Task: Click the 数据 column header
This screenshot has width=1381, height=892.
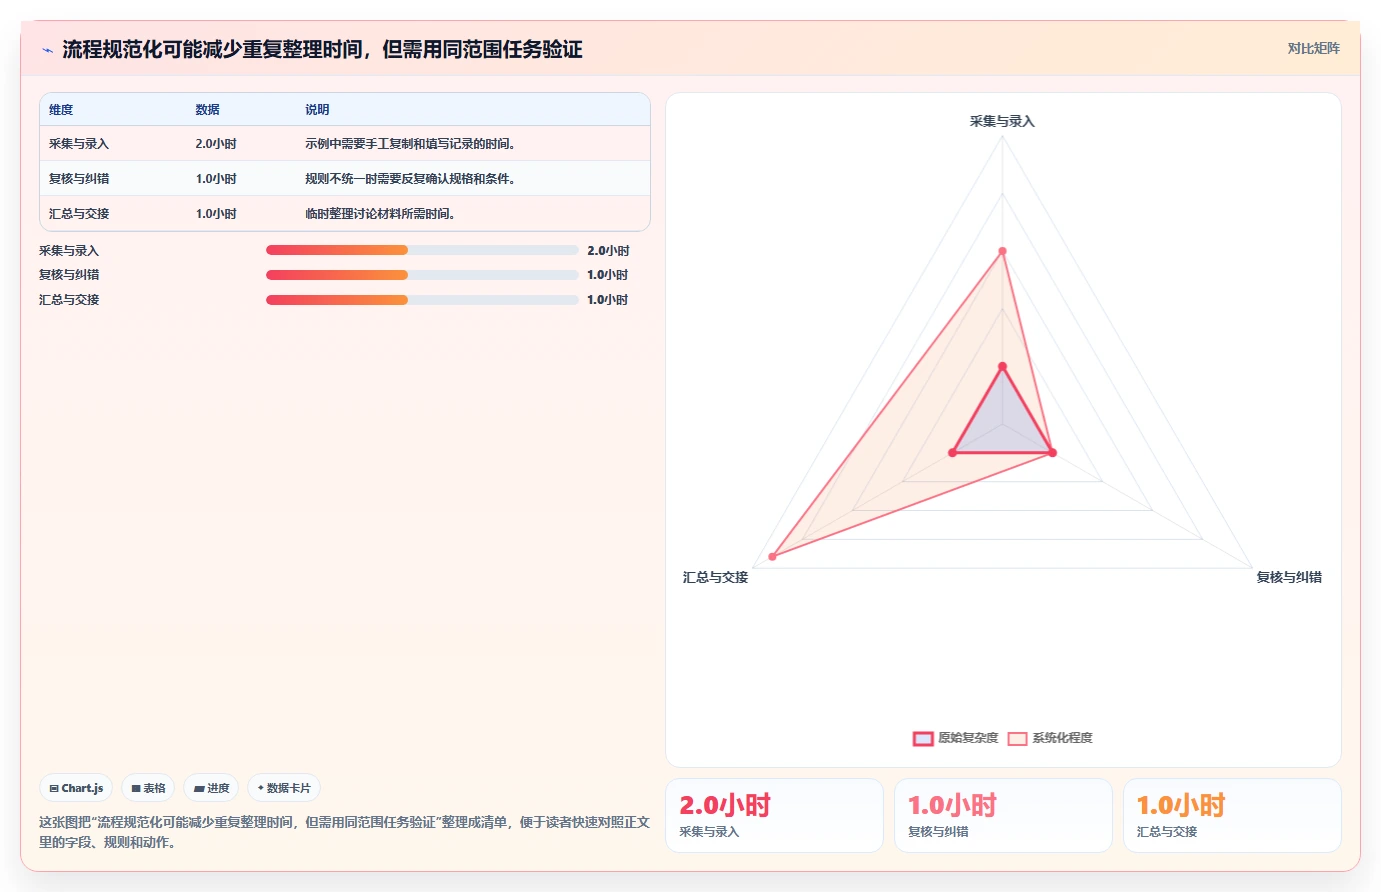Action: (207, 110)
